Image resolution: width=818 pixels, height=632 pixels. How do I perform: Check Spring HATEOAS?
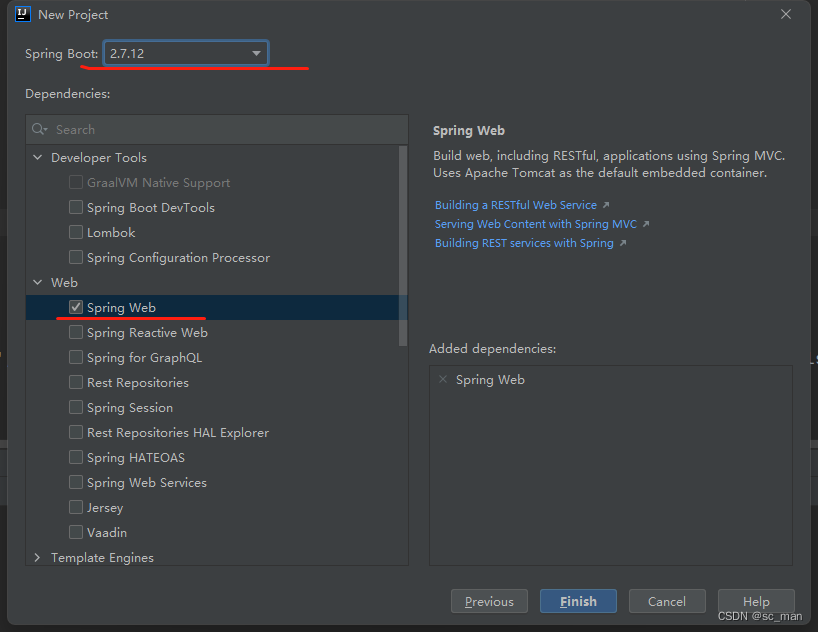(76, 458)
